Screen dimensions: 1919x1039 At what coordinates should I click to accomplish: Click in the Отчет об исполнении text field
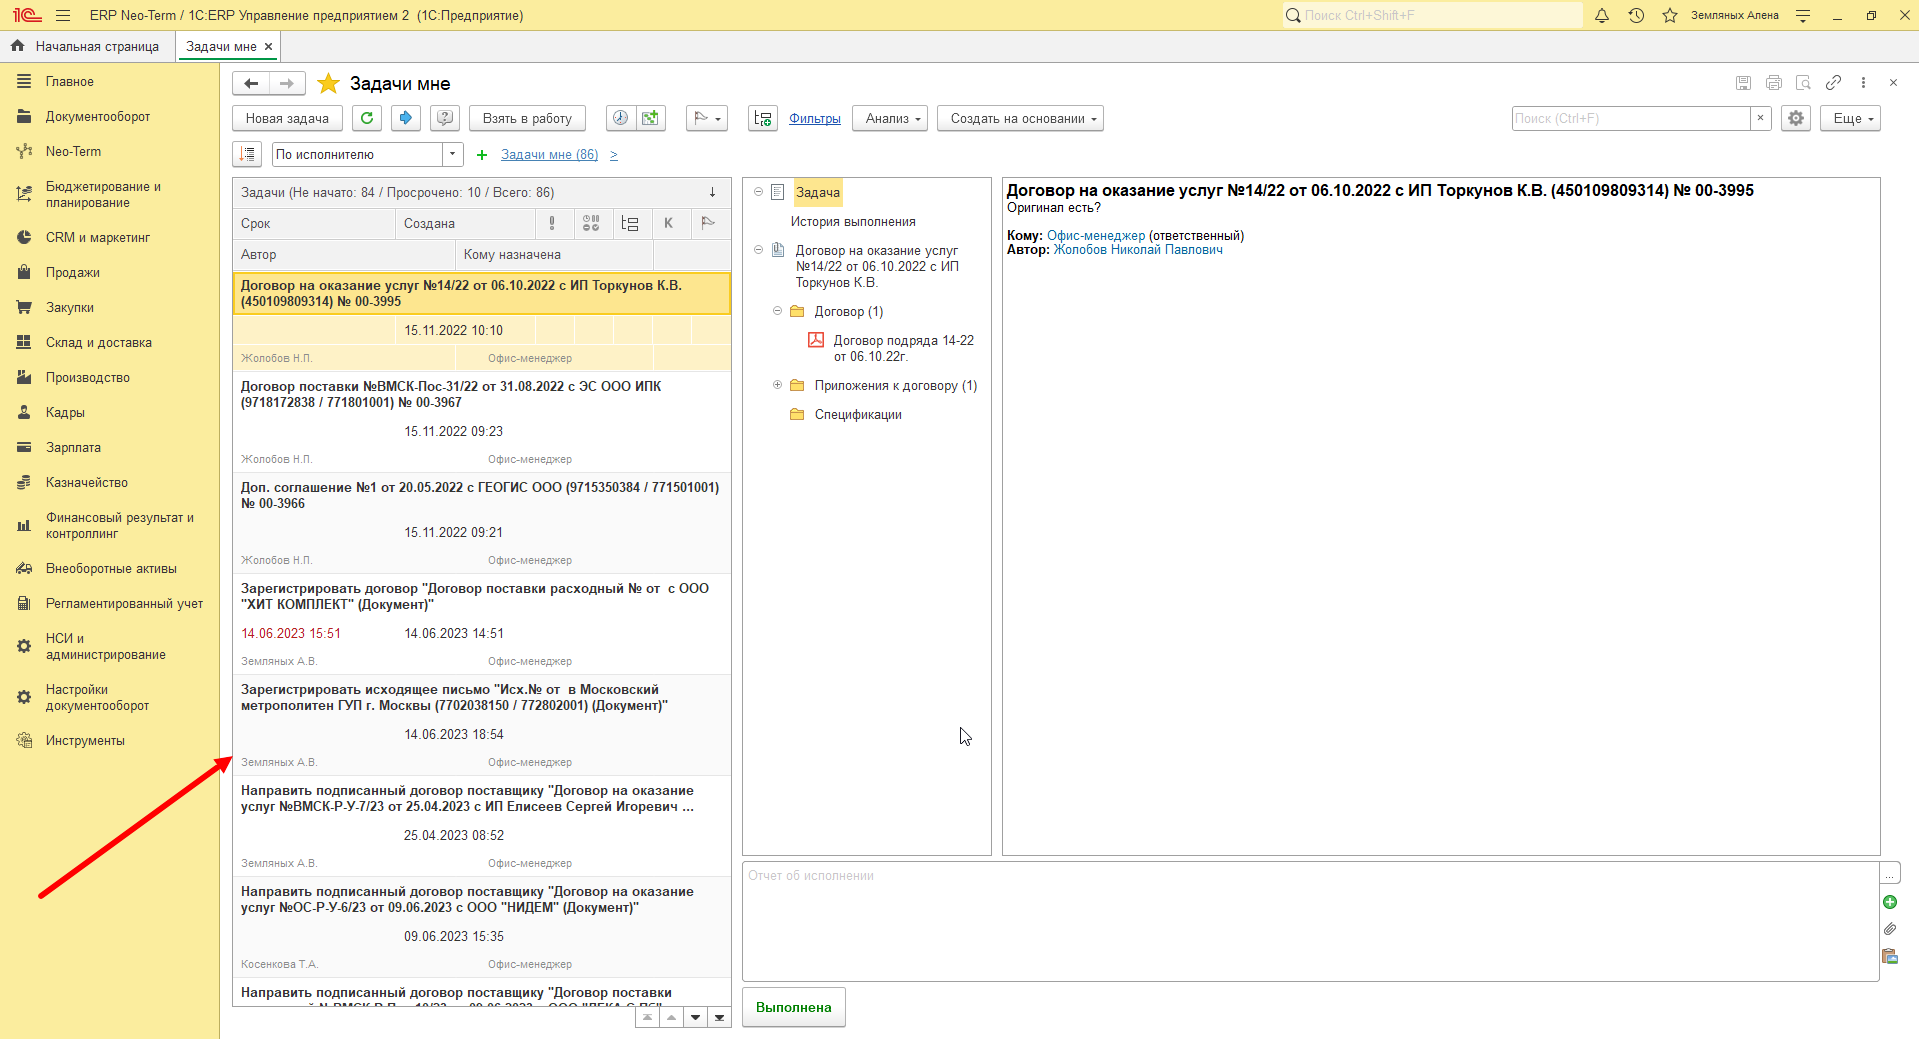[1310, 921]
